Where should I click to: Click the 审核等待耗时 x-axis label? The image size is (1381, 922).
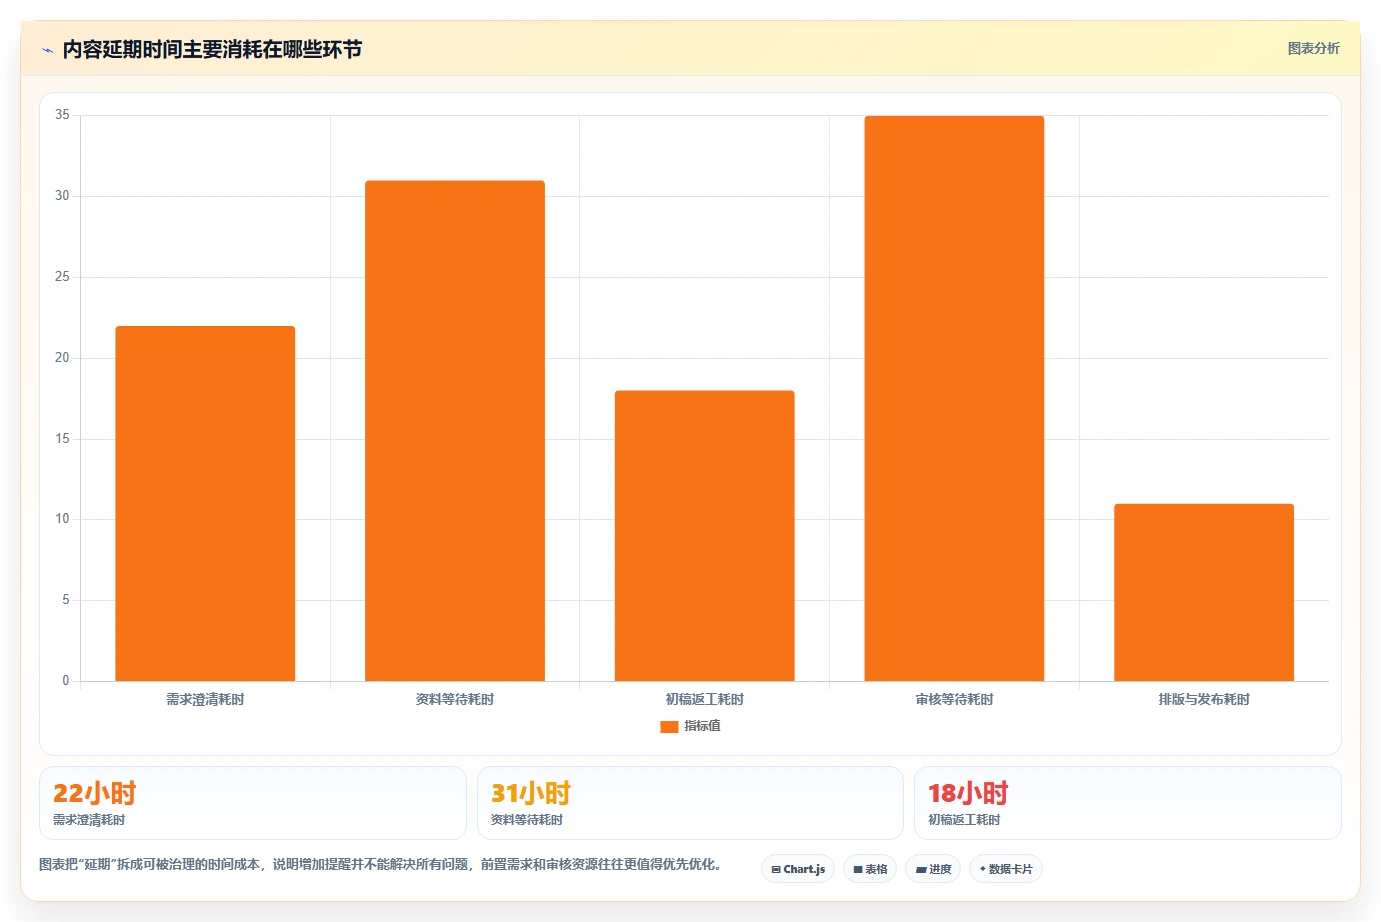954,700
